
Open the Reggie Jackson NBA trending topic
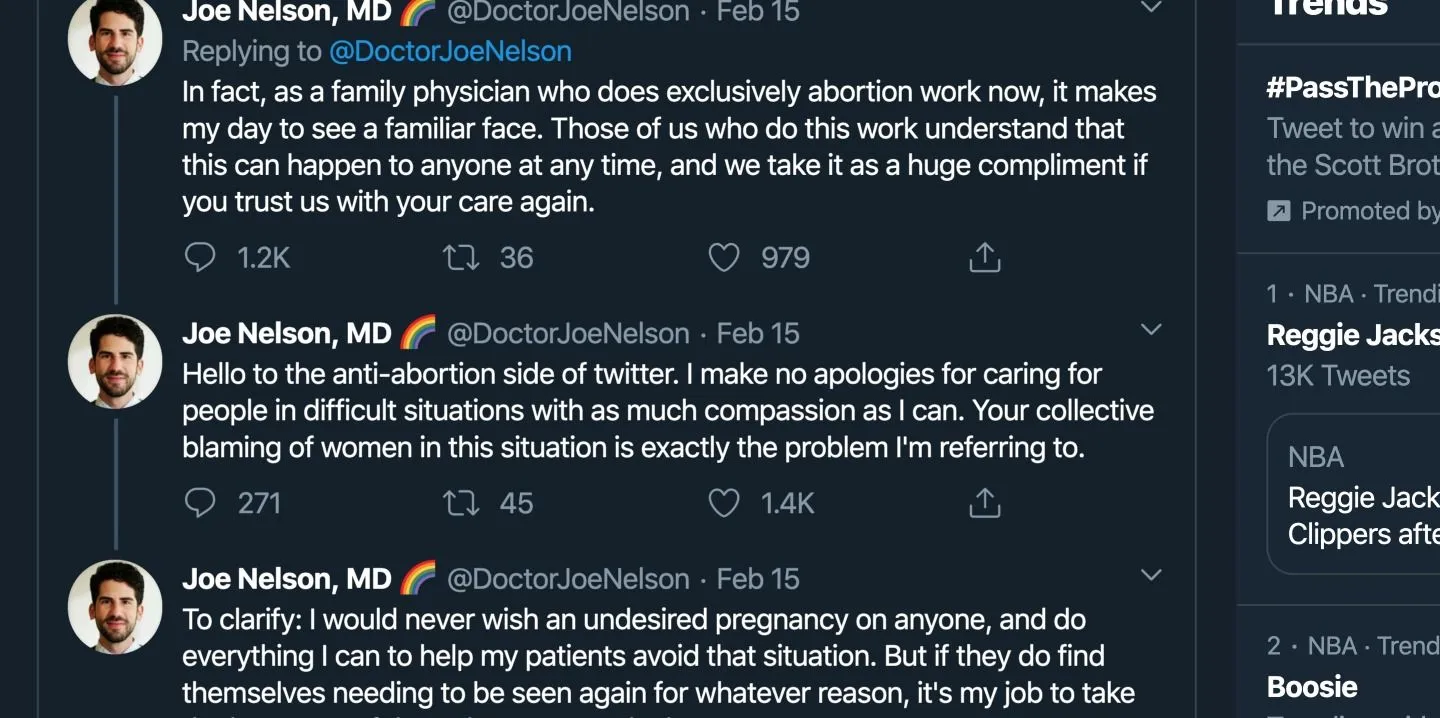pyautogui.click(x=1352, y=335)
